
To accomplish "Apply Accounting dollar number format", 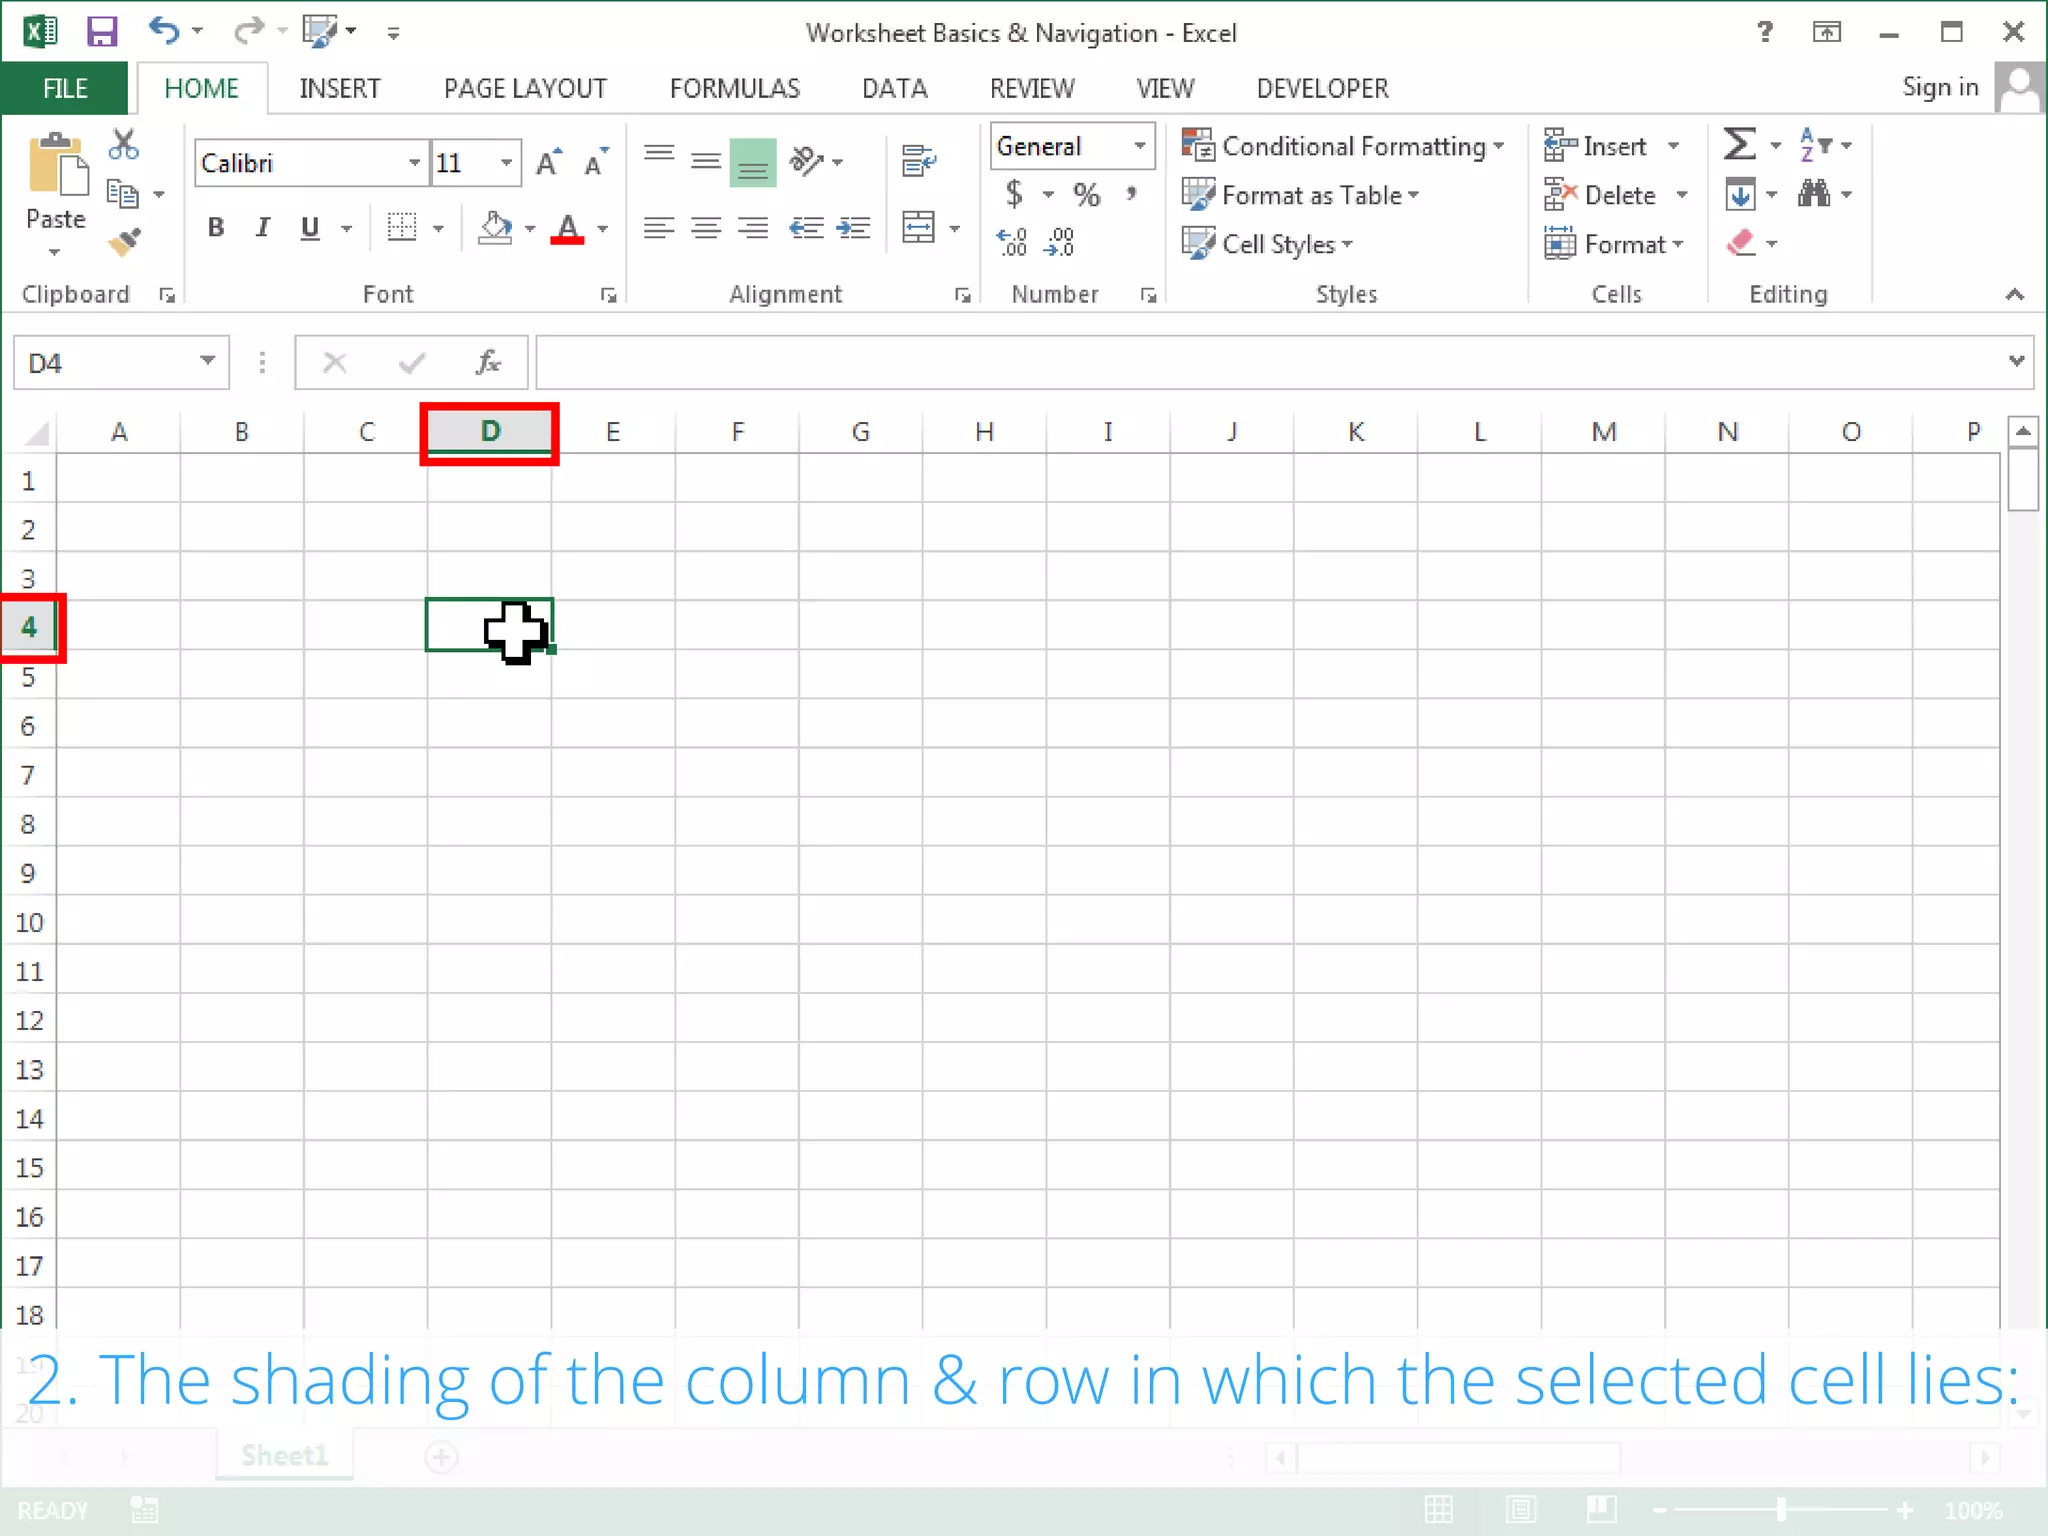I will (1014, 193).
